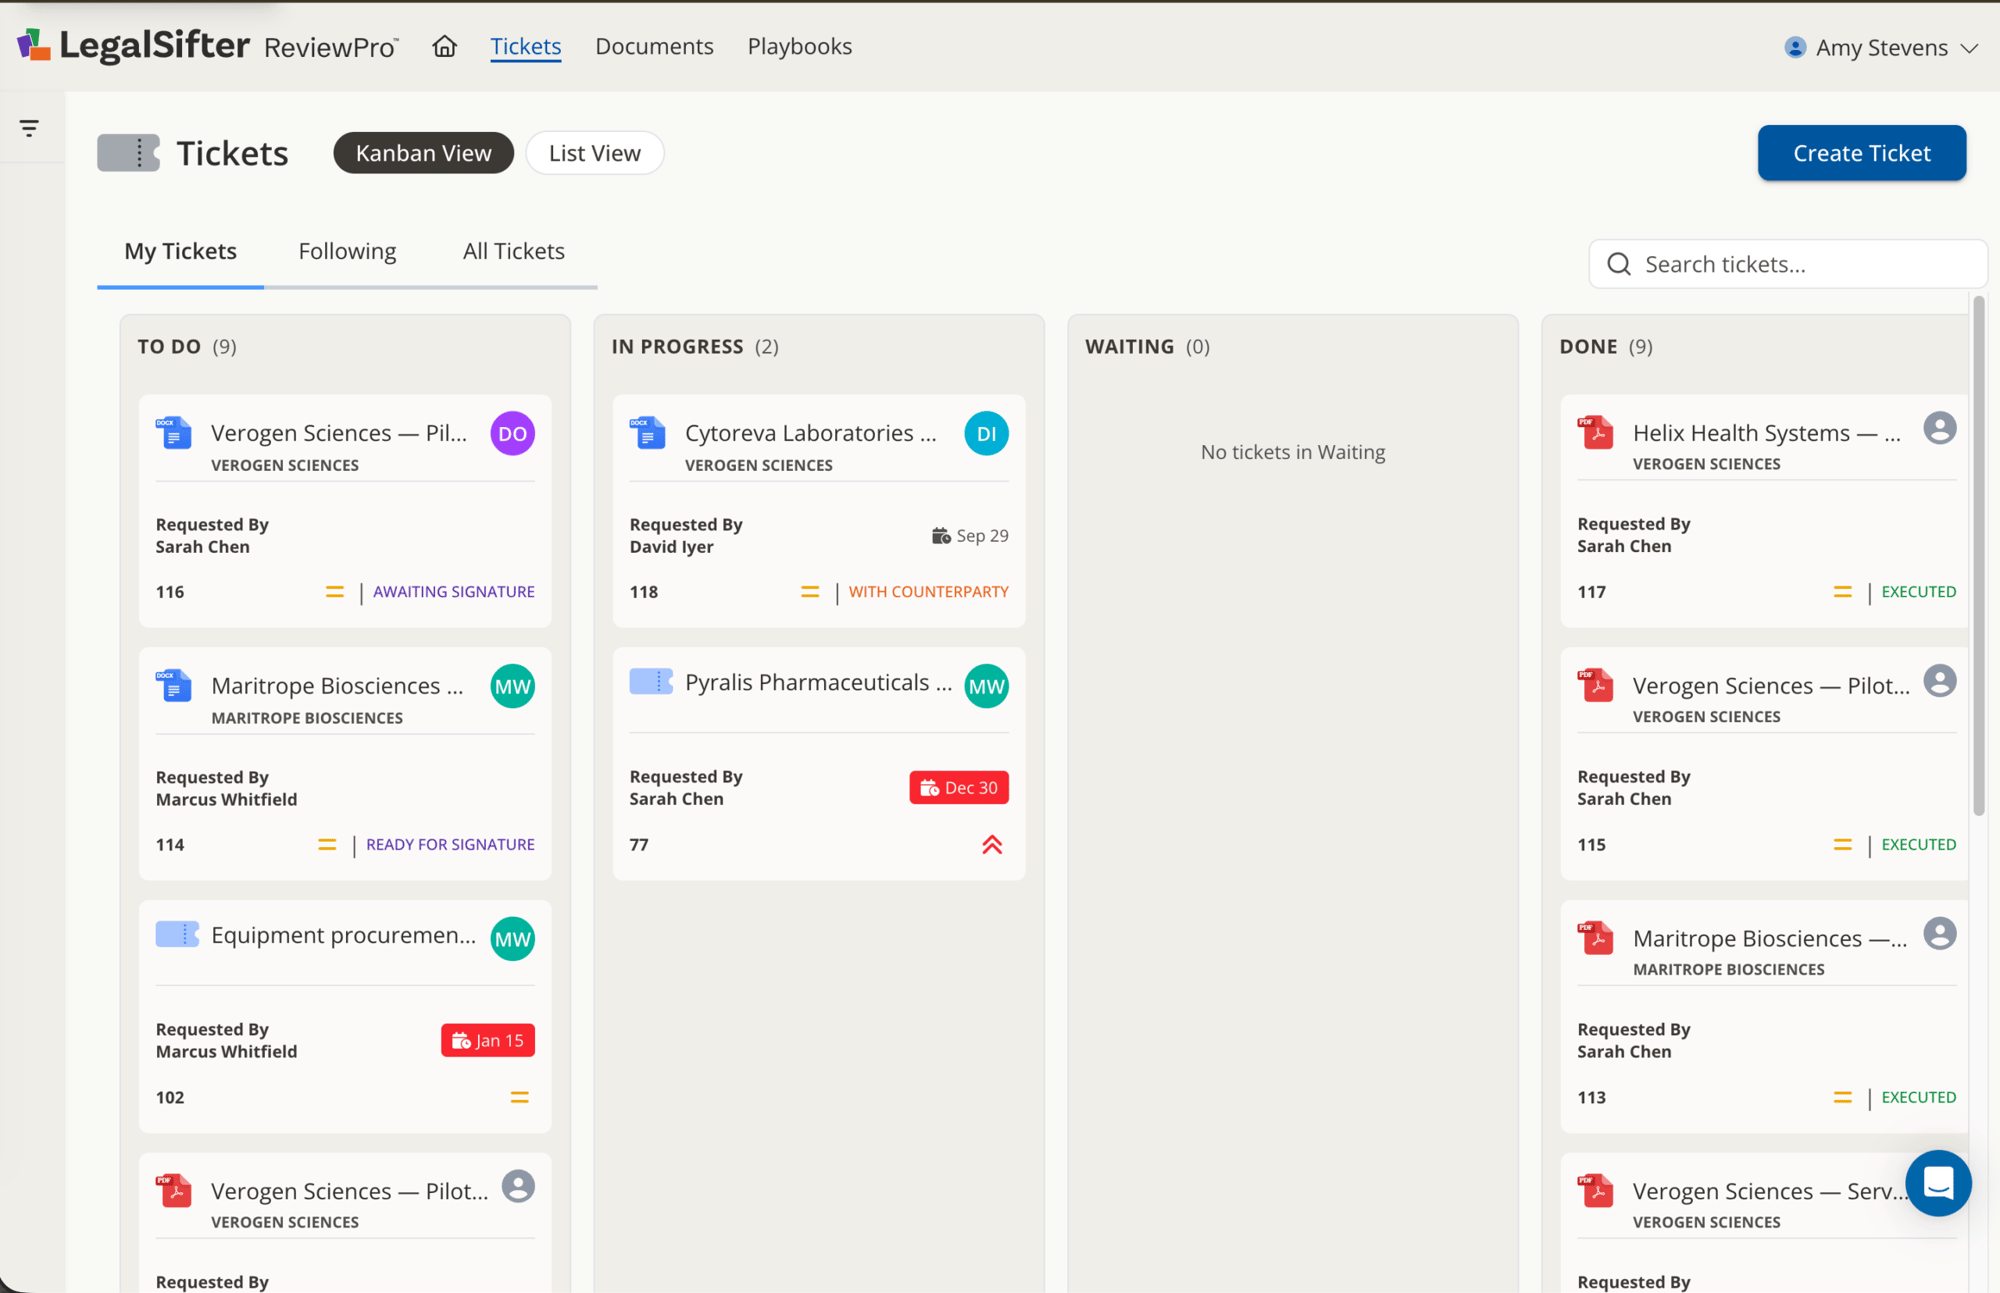Click the Create Ticket button
This screenshot has height=1293, width=2000.
point(1862,153)
